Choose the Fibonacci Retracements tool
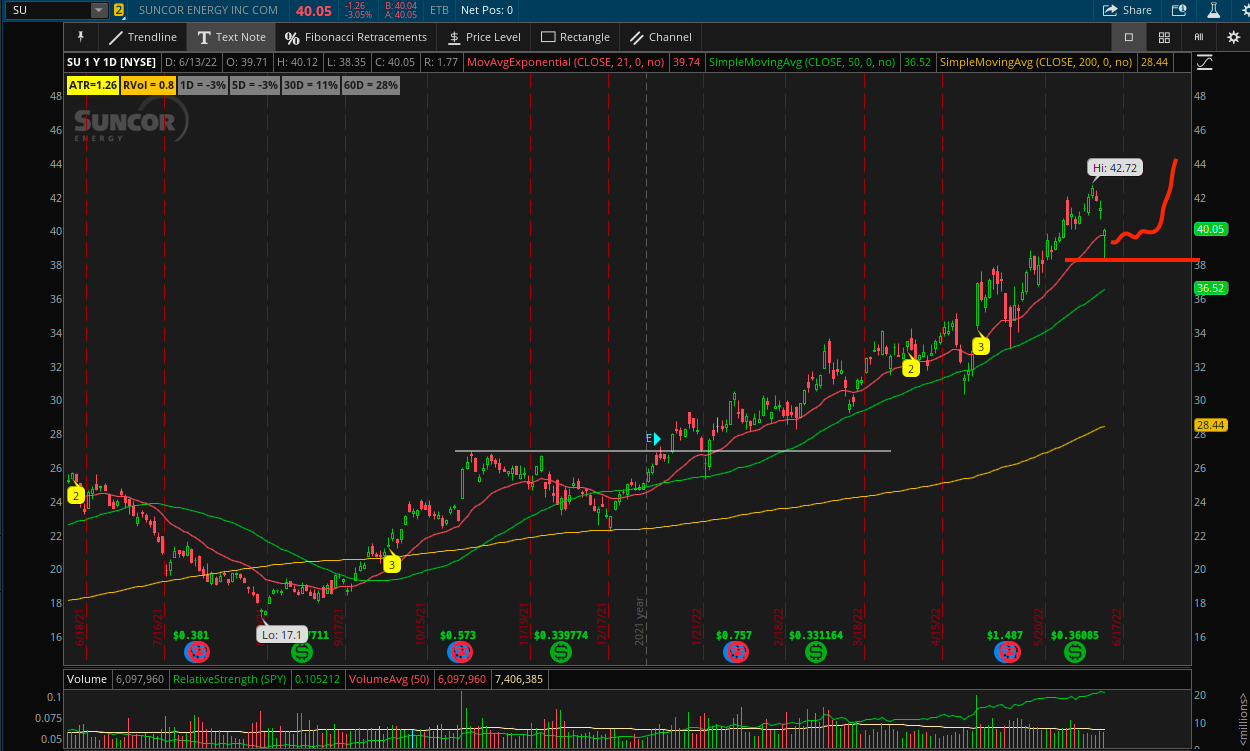This screenshot has height=751, width=1250. tap(356, 37)
